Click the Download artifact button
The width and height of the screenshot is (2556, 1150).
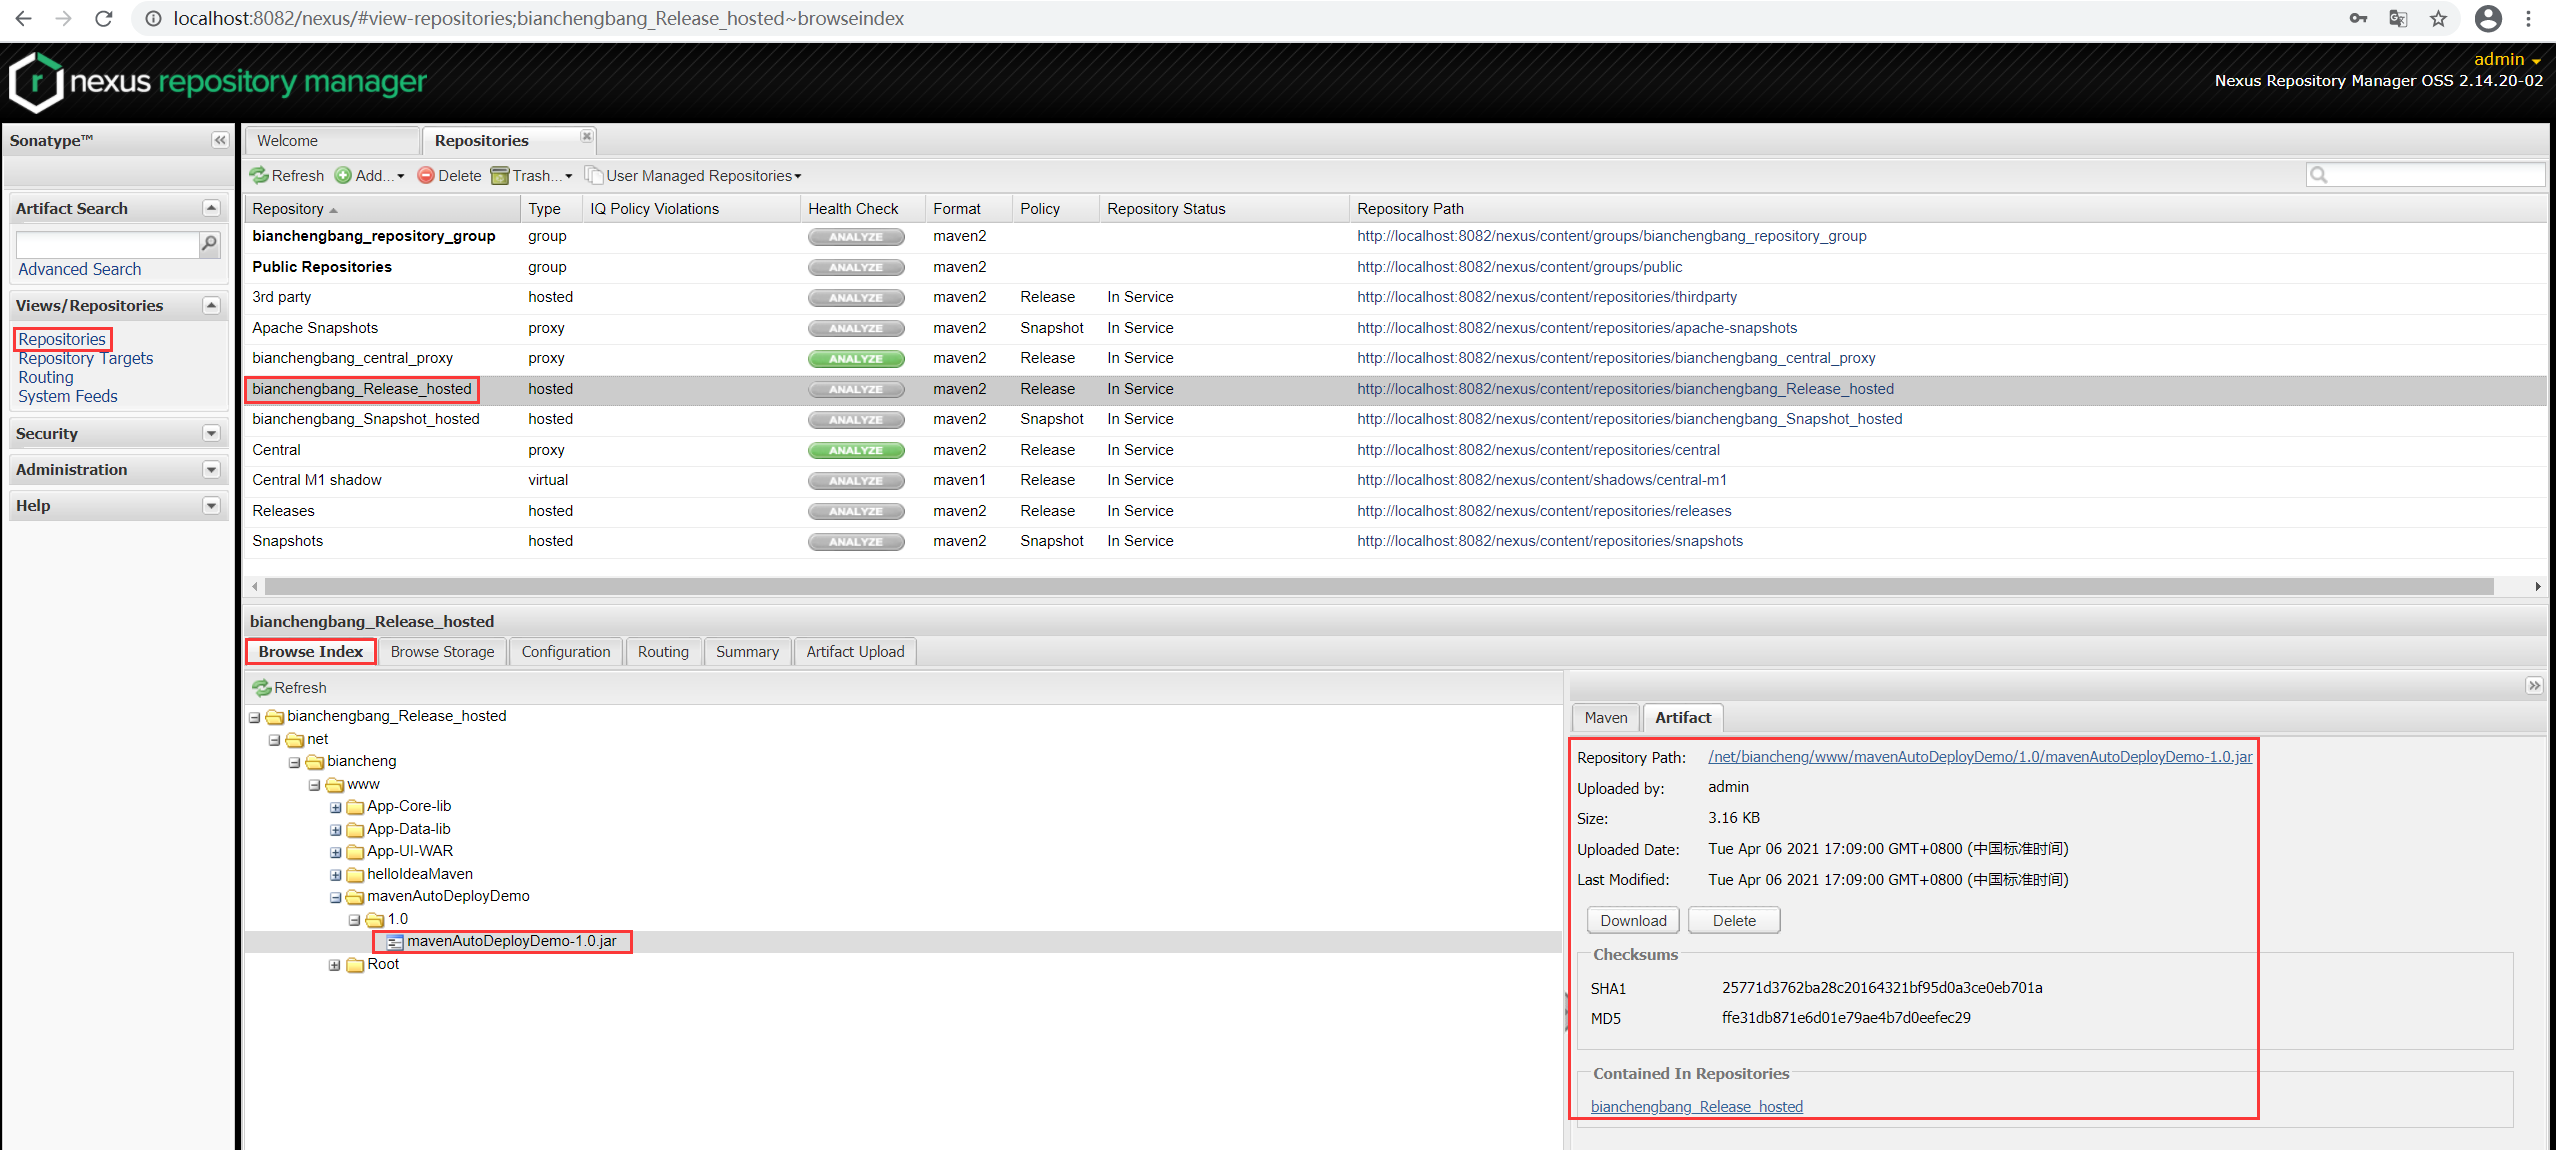pos(1633,921)
